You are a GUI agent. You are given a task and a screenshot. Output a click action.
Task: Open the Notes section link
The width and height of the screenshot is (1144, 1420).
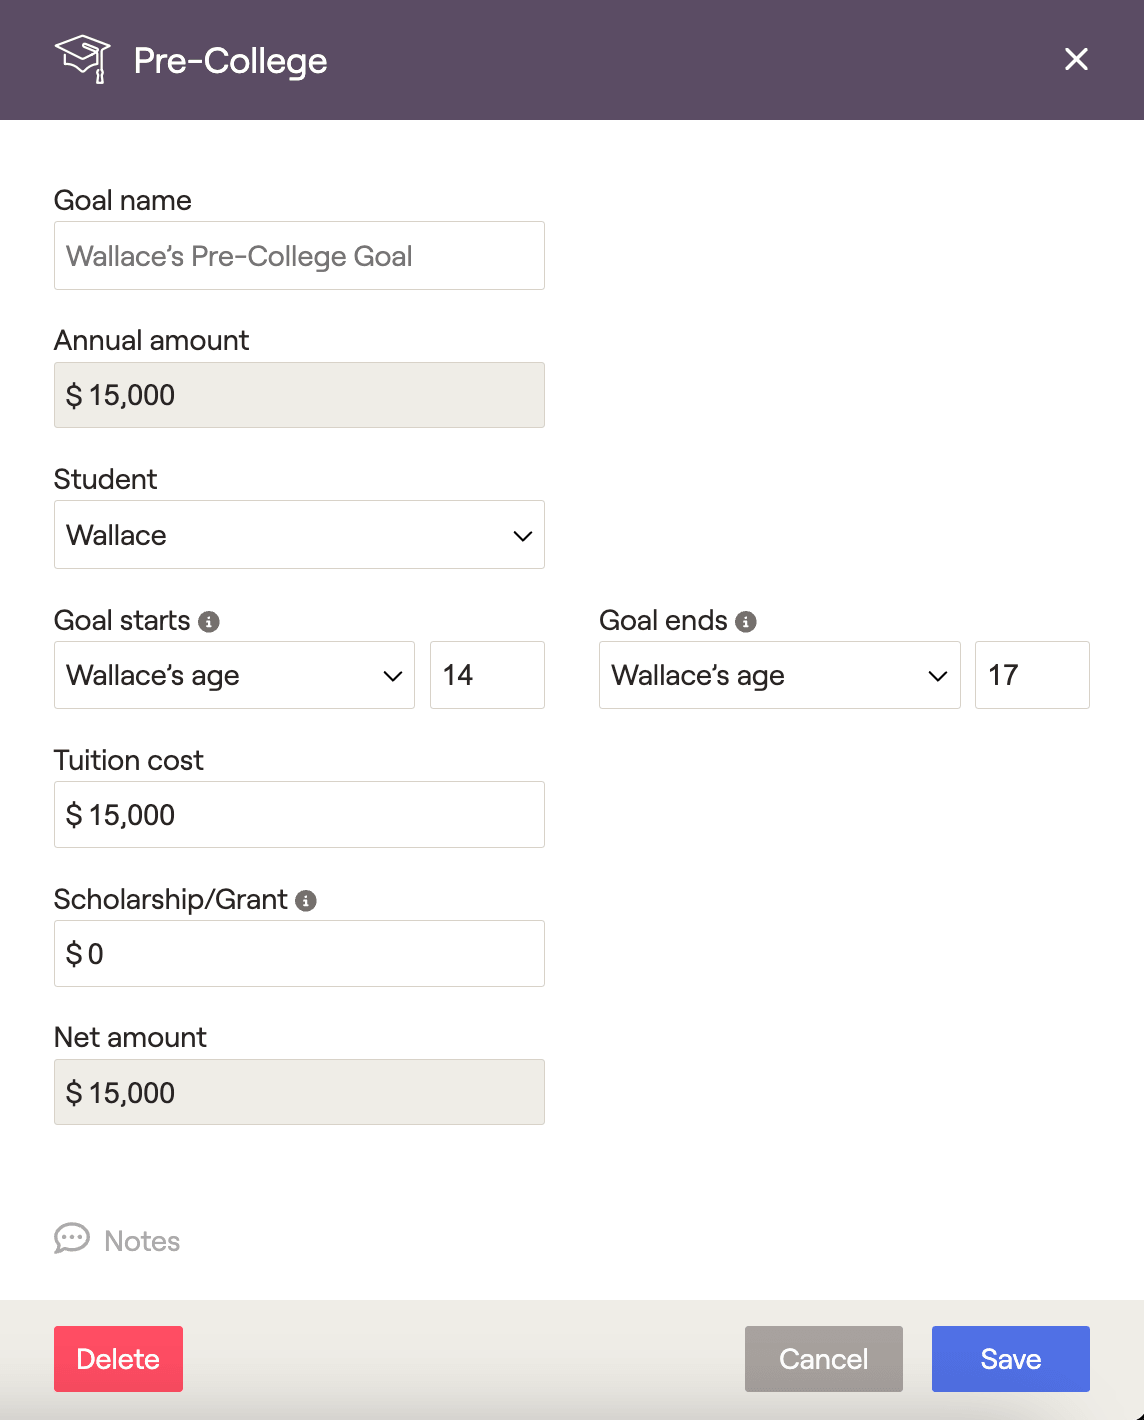(142, 1241)
